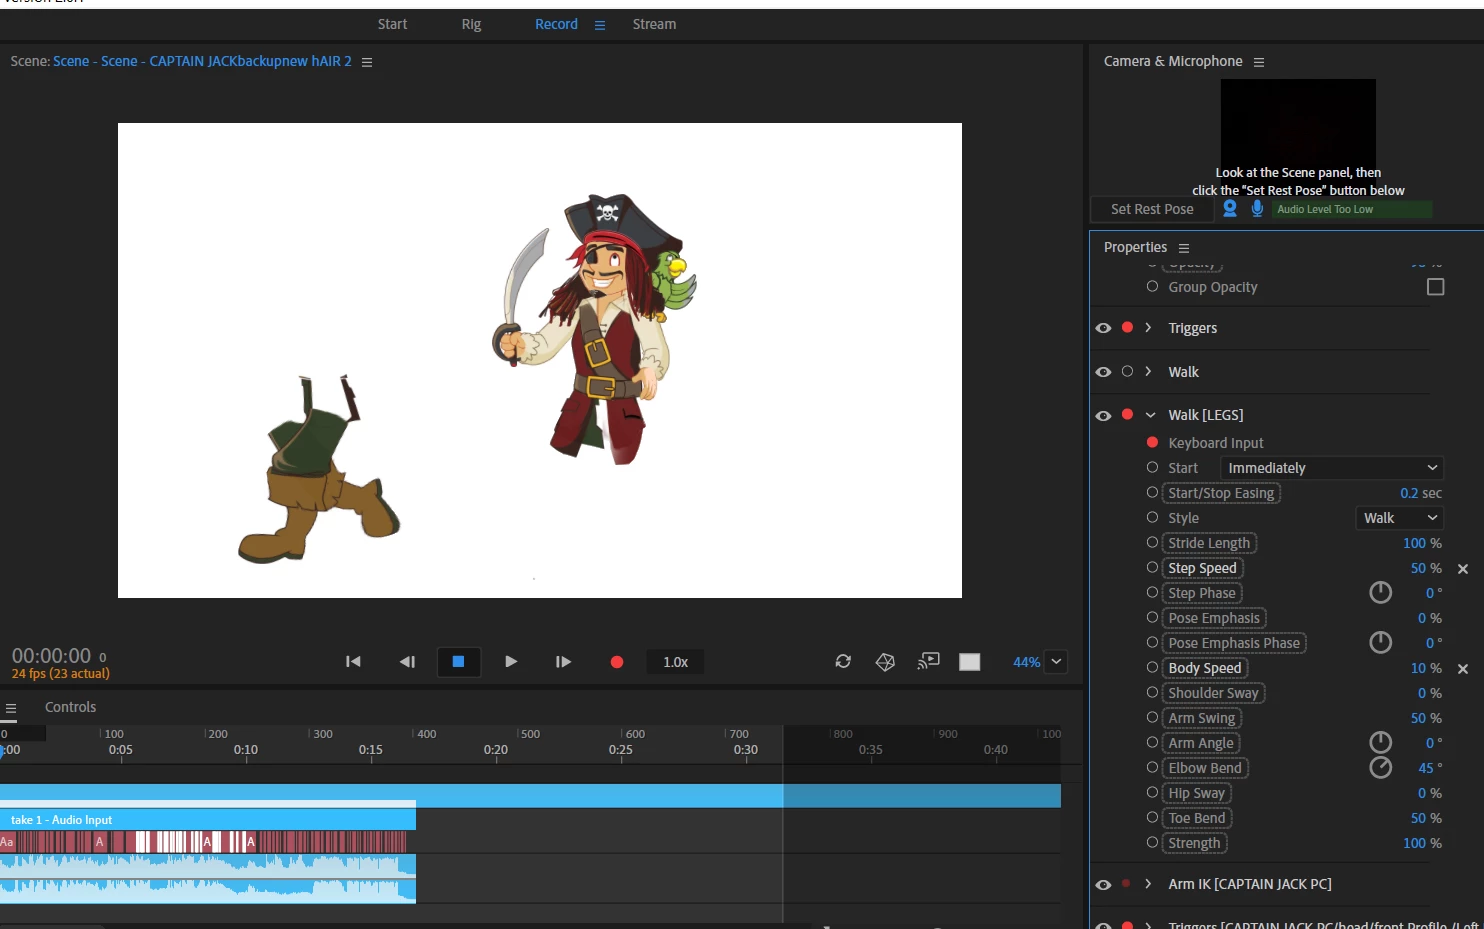Switch to the Rig workspace tab

tap(471, 24)
